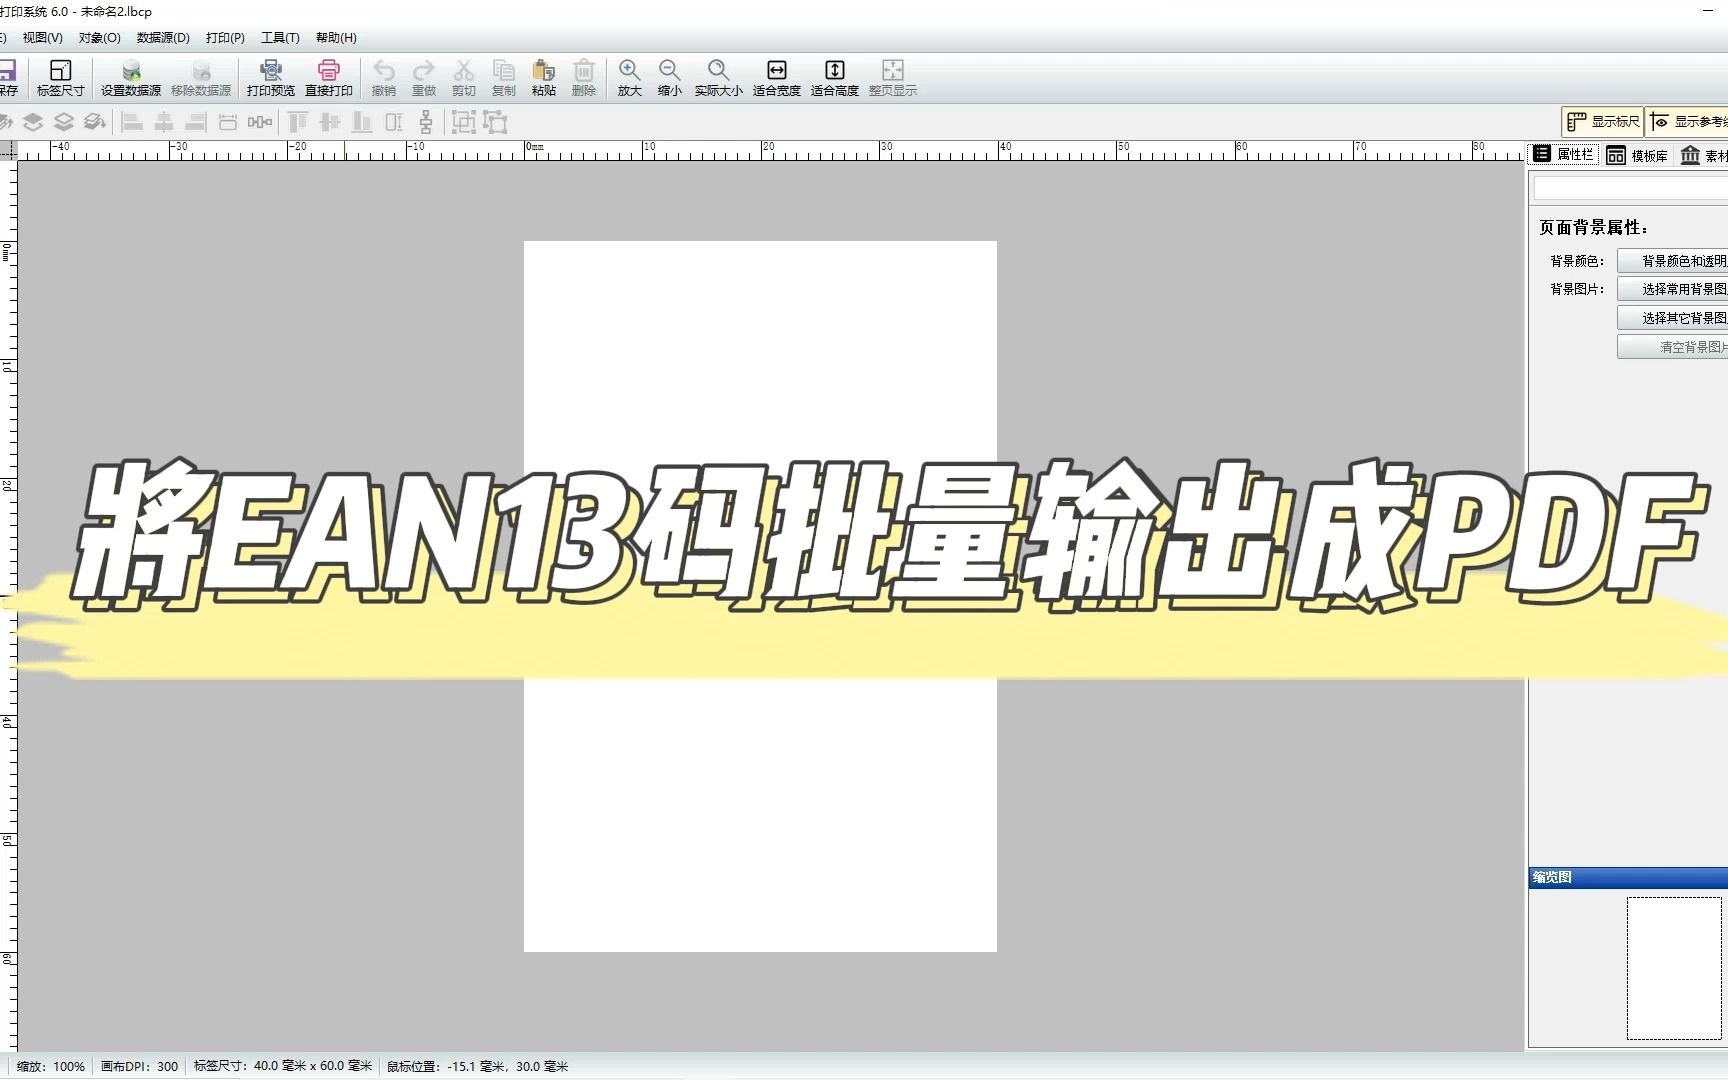The image size is (1728, 1080).
Task: Click the 选择常用背景图 button
Action: point(1673,289)
